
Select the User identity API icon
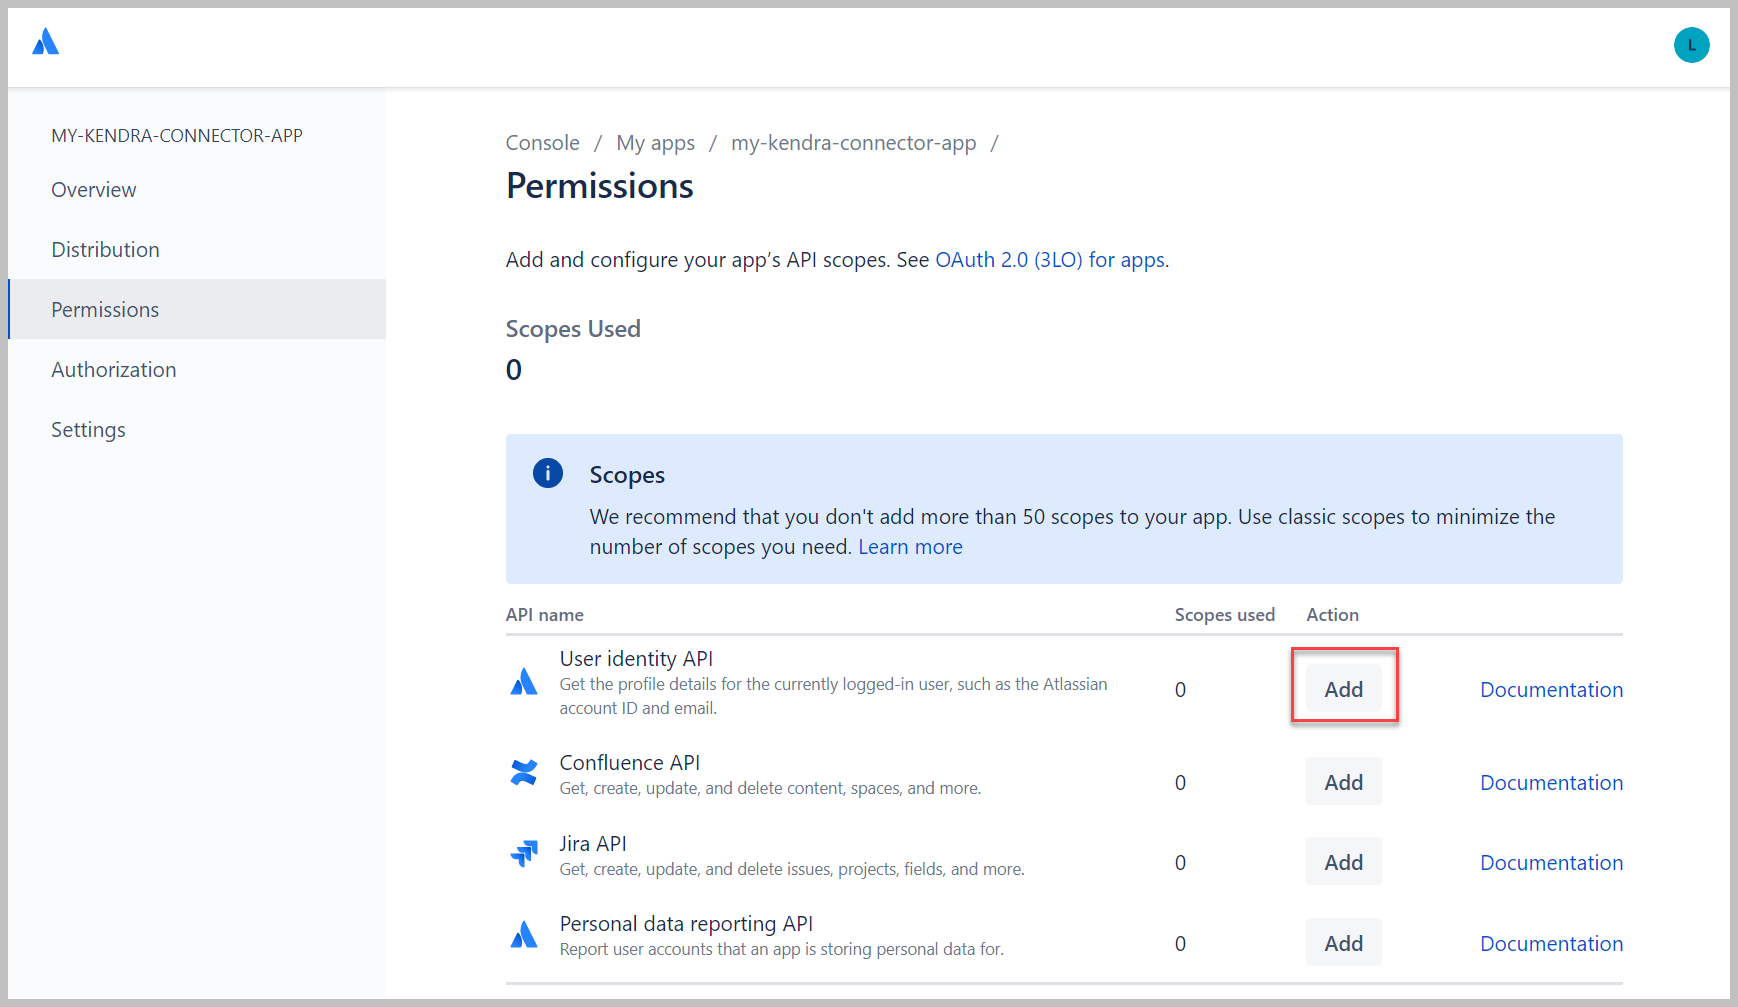[x=524, y=682]
